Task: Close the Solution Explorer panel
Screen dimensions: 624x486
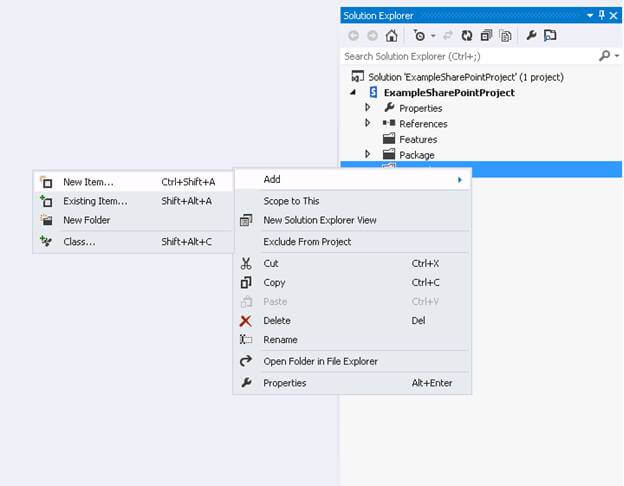Action: tap(613, 16)
